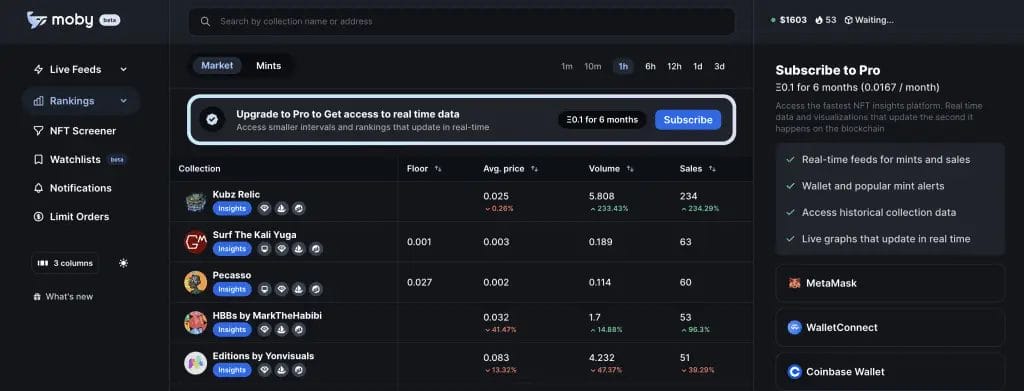Click the Editions by Yonvisuals avatar
The image size is (1024, 391).
click(196, 363)
